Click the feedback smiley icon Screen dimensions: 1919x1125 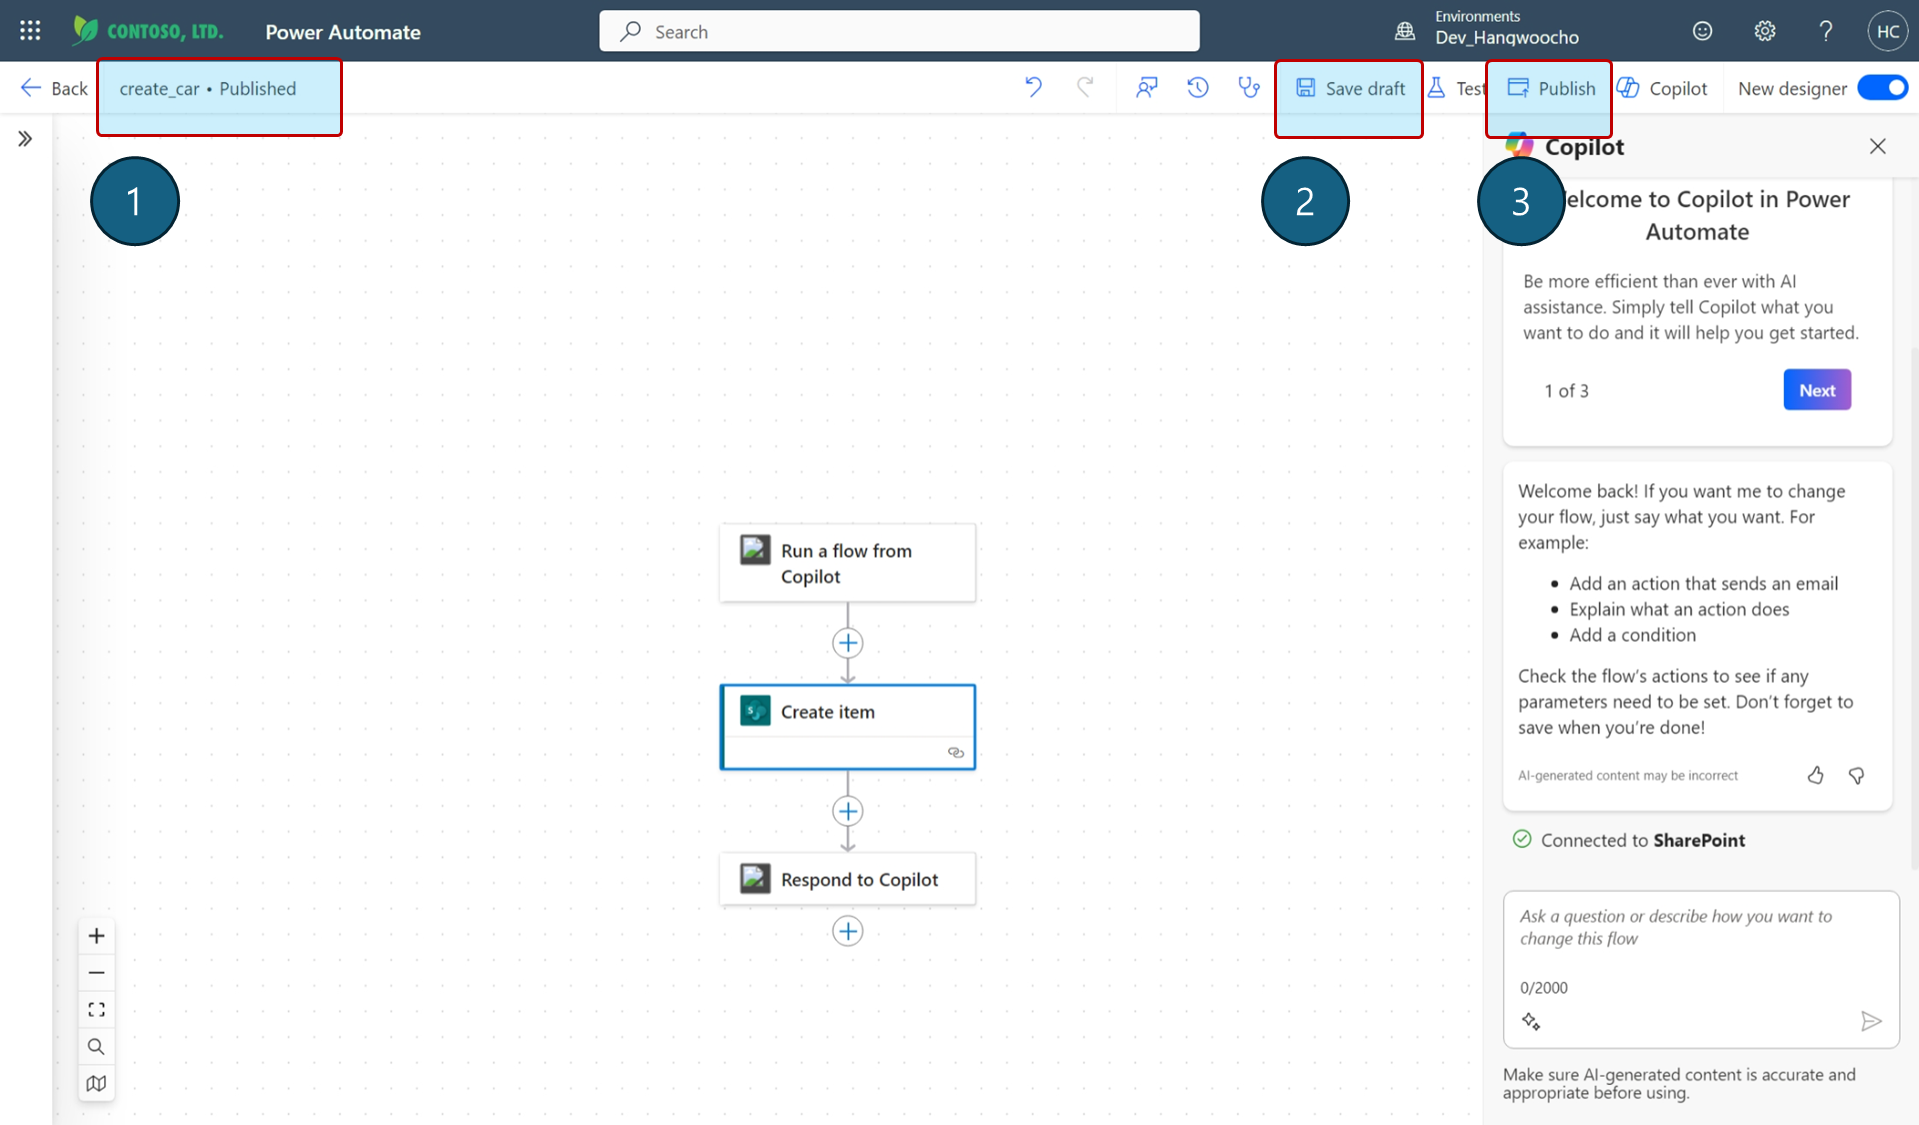point(1702,31)
